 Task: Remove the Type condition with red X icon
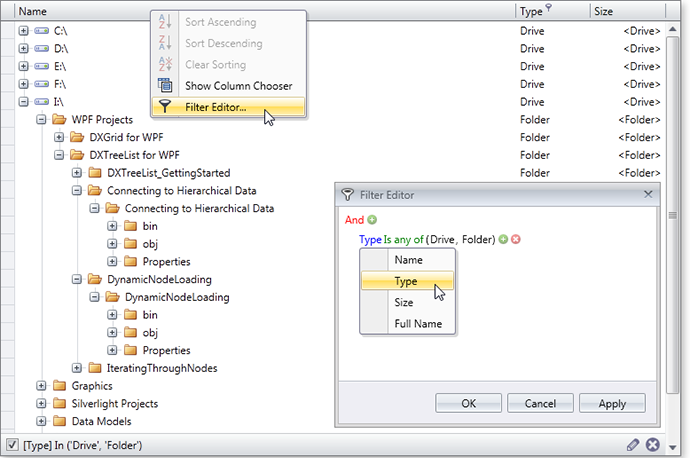[516, 240]
